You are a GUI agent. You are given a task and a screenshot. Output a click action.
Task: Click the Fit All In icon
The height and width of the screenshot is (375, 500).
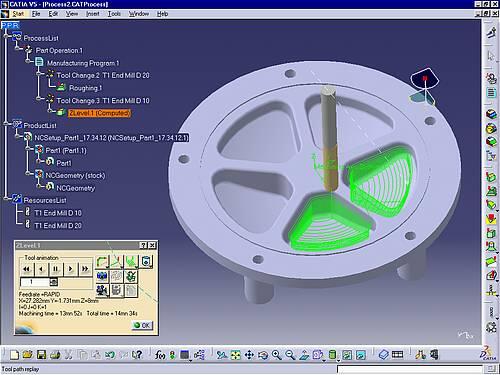coord(235,355)
